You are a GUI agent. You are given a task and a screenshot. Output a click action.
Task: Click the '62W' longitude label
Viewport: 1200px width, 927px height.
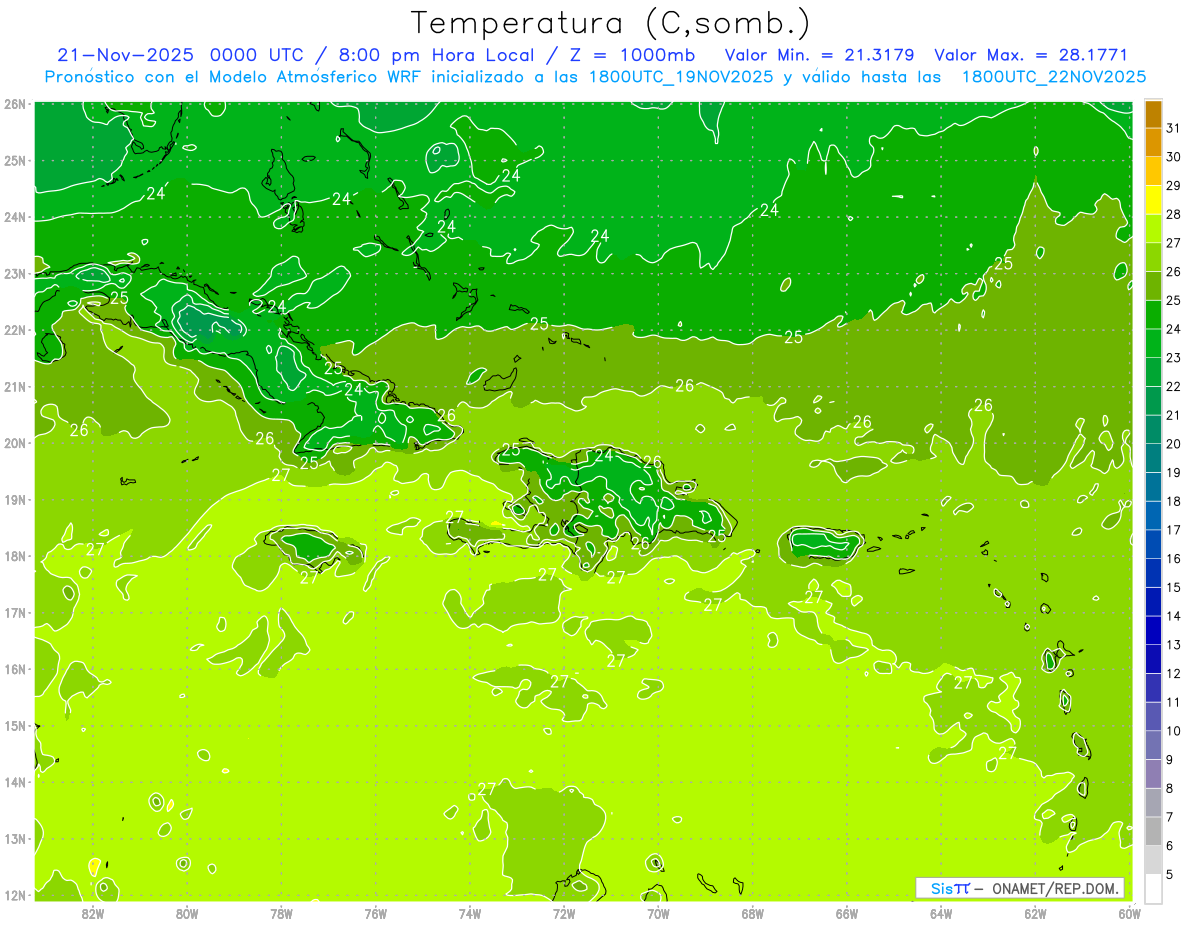1035,914
